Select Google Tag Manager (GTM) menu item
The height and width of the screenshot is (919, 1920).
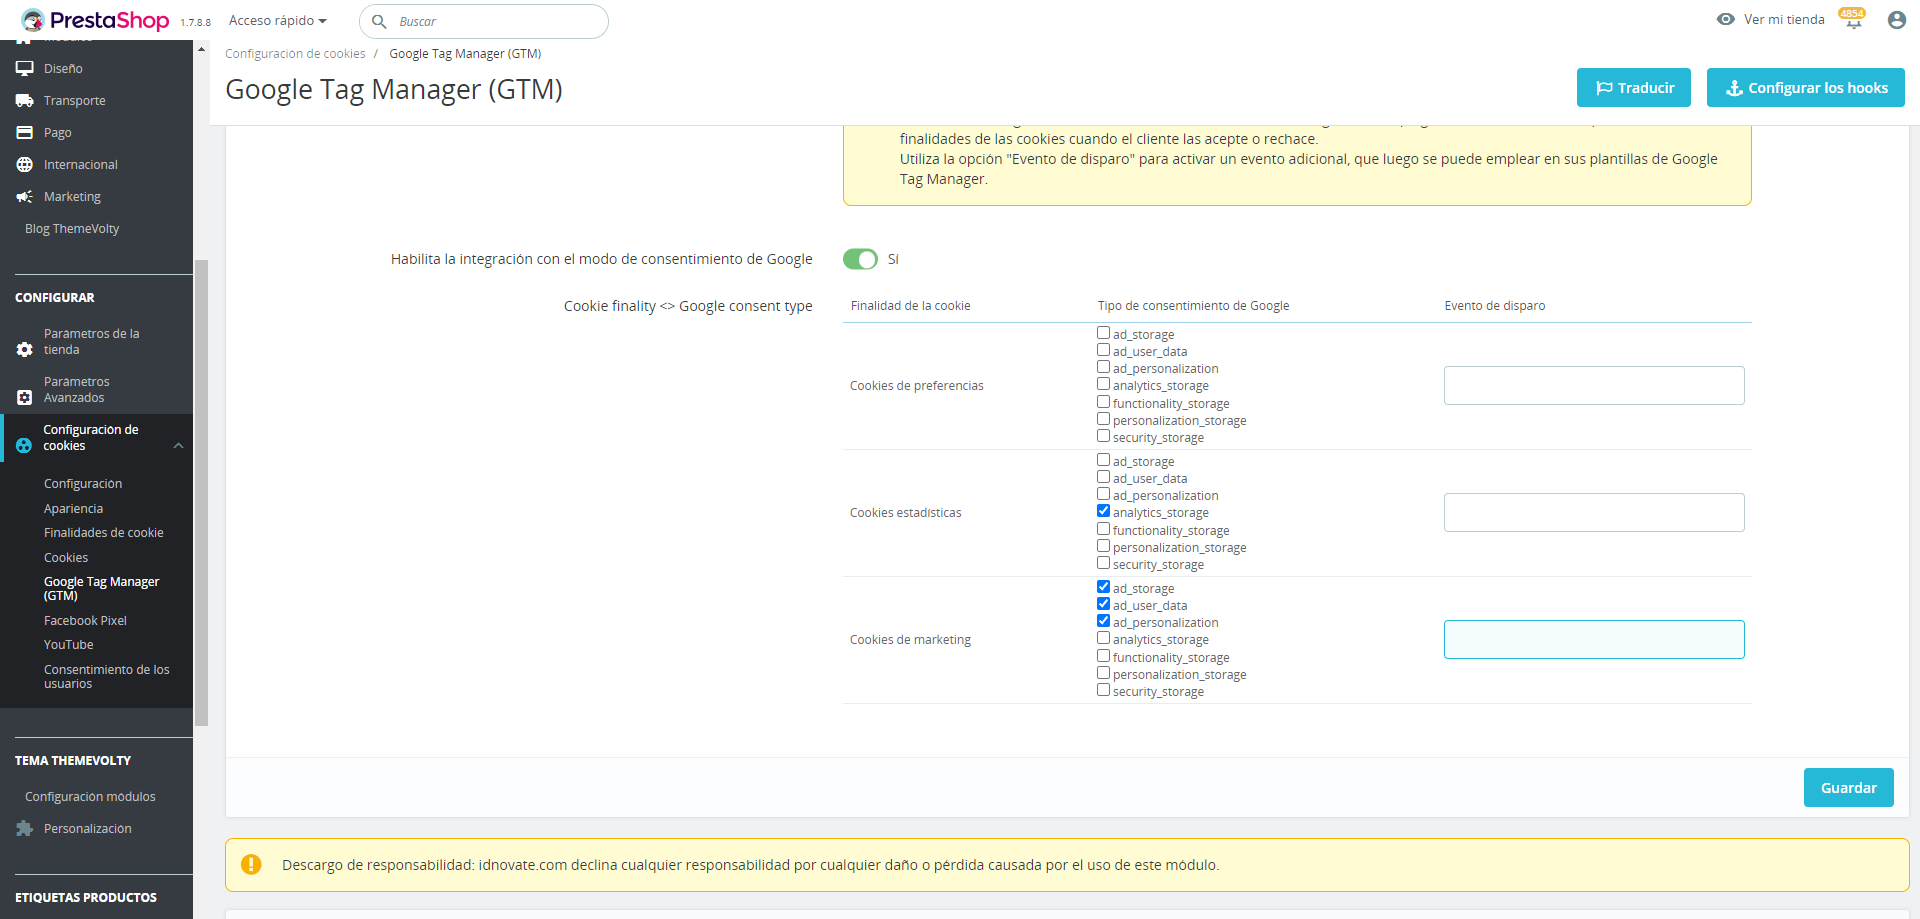tap(102, 589)
